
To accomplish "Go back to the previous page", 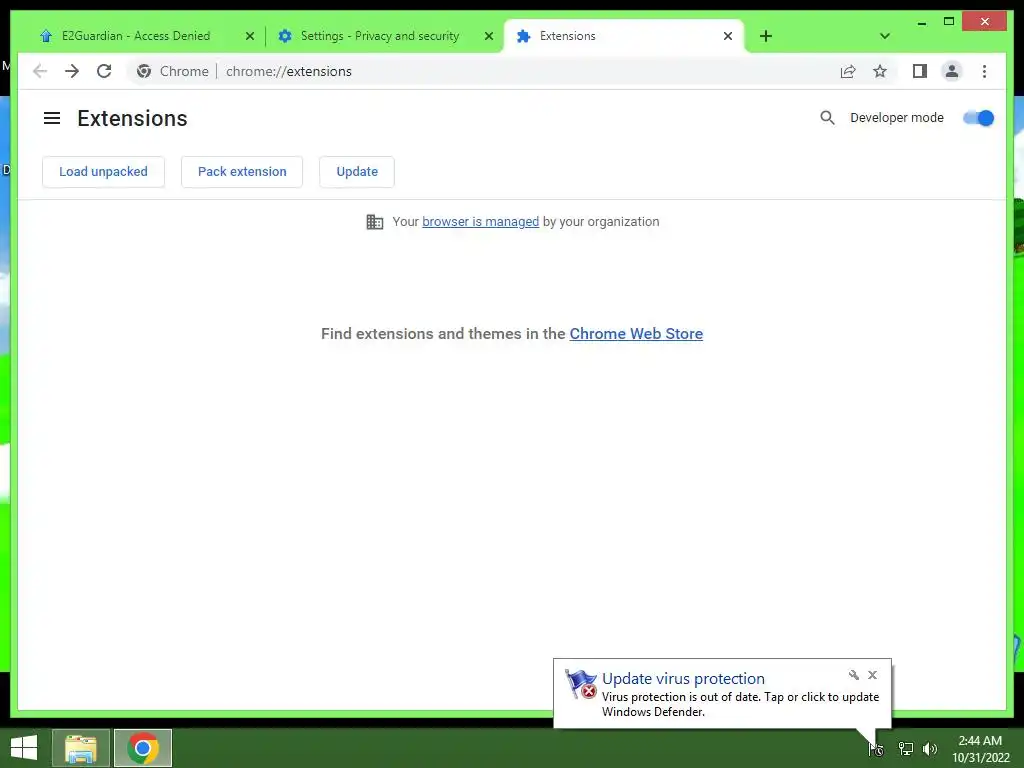I will click(40, 71).
